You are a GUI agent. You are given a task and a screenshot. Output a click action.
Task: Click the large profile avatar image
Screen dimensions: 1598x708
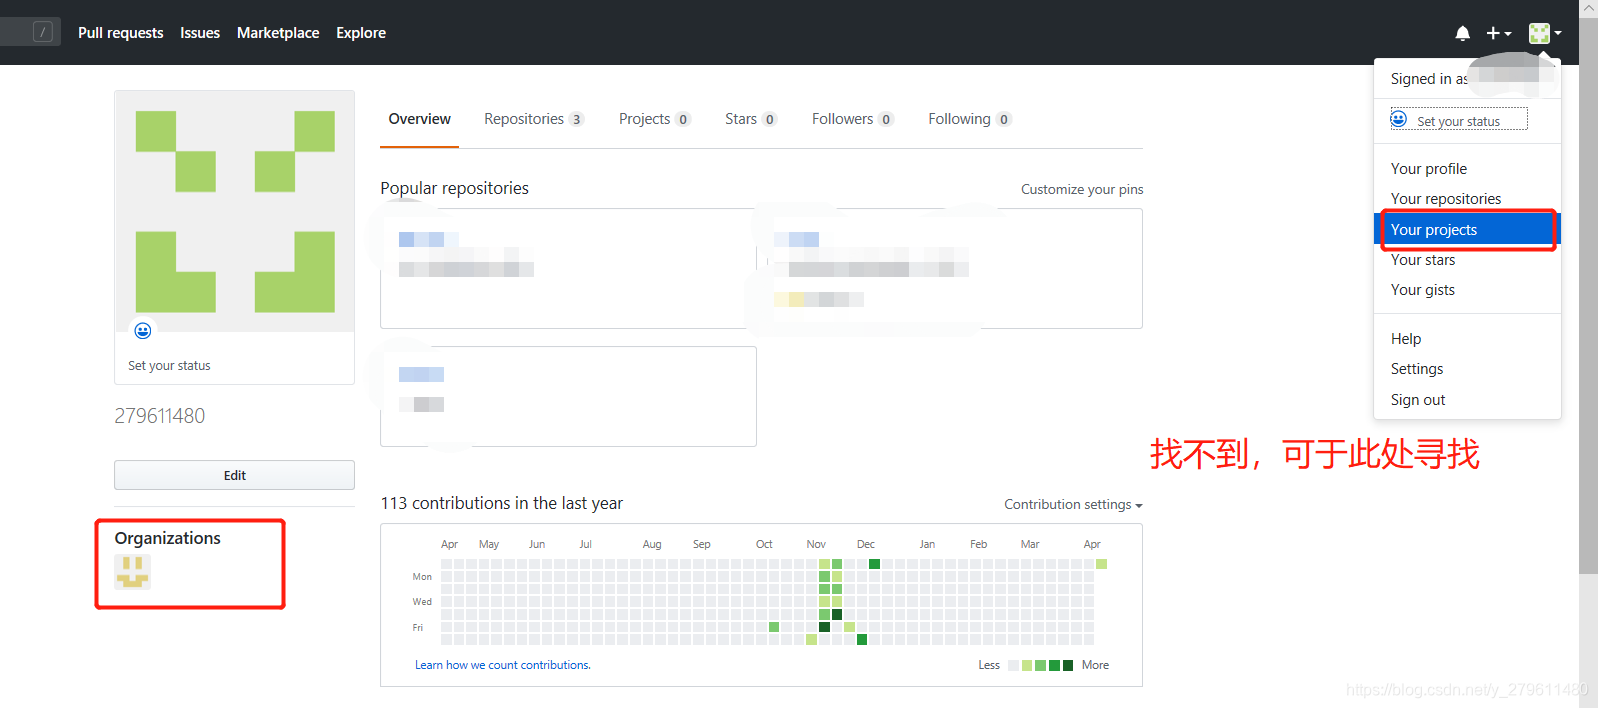tap(235, 211)
